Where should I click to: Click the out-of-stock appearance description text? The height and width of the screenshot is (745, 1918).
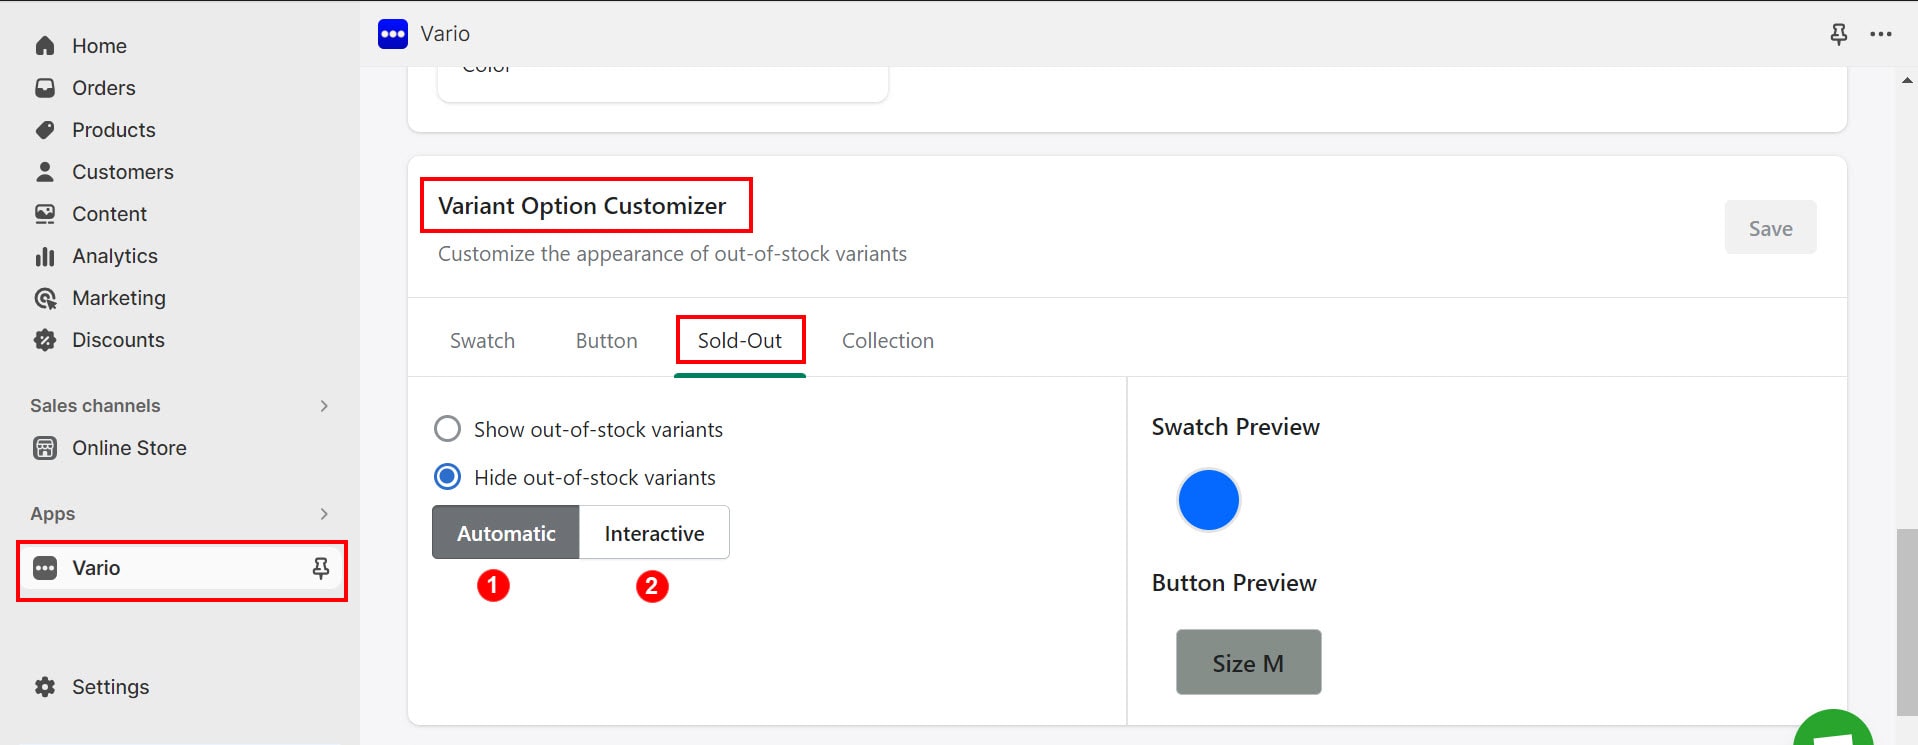click(672, 254)
